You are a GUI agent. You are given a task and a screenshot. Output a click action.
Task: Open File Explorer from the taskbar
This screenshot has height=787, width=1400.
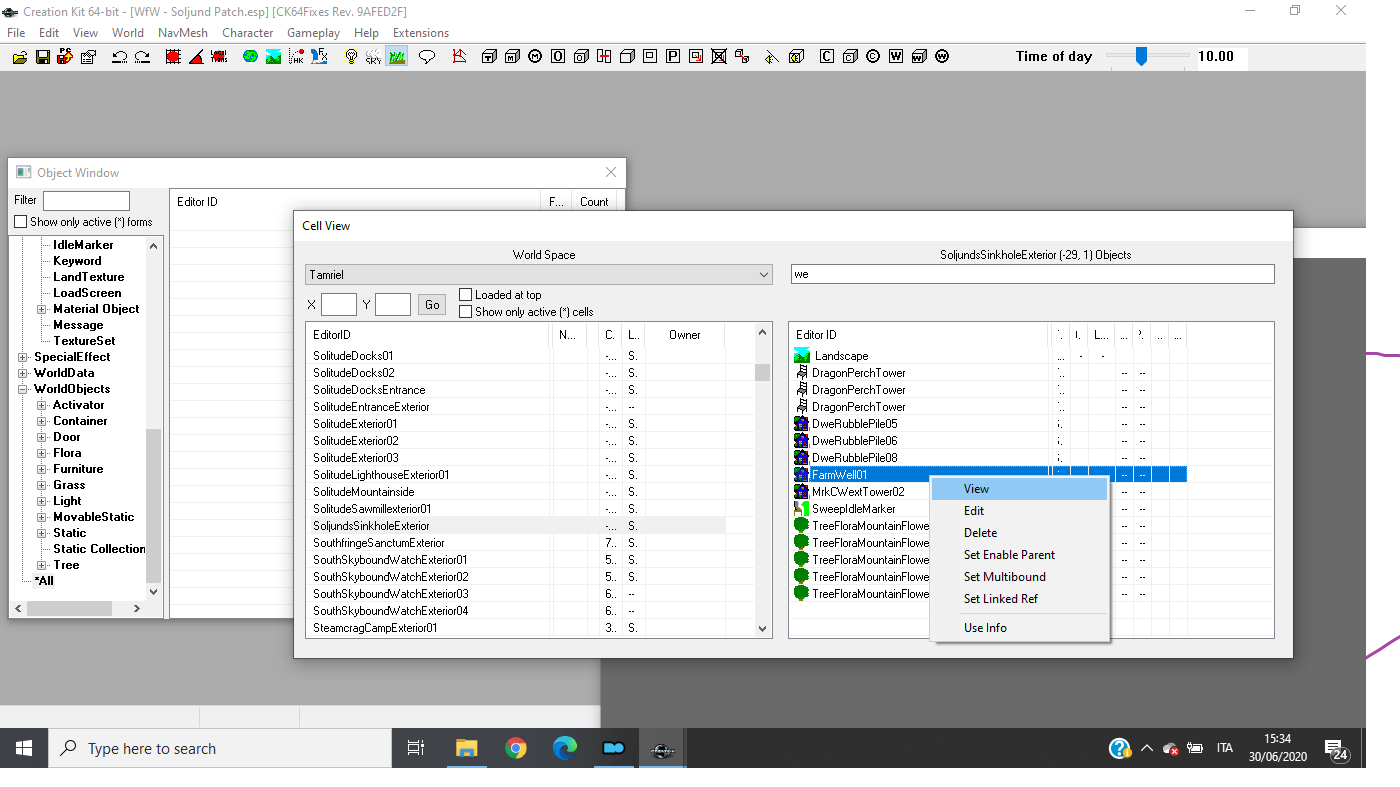click(x=466, y=748)
